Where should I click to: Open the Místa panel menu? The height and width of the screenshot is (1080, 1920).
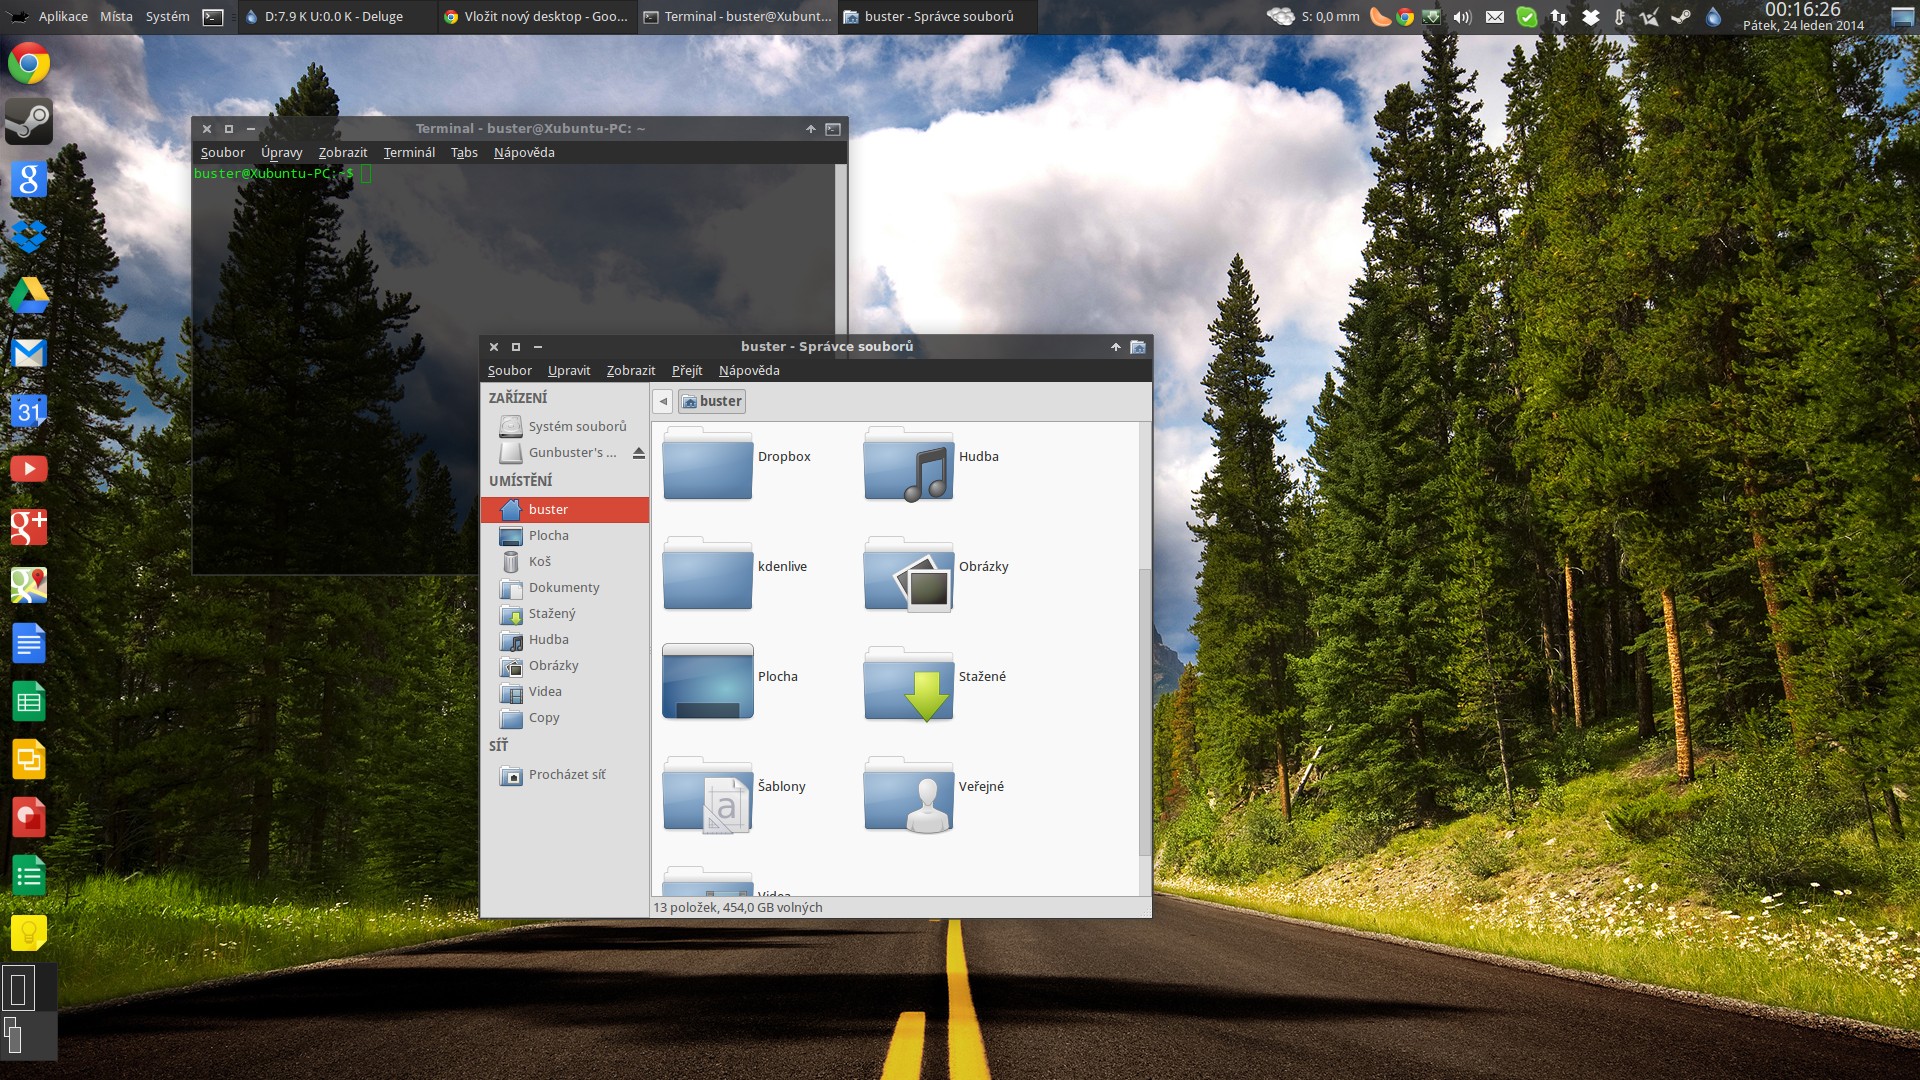116,17
